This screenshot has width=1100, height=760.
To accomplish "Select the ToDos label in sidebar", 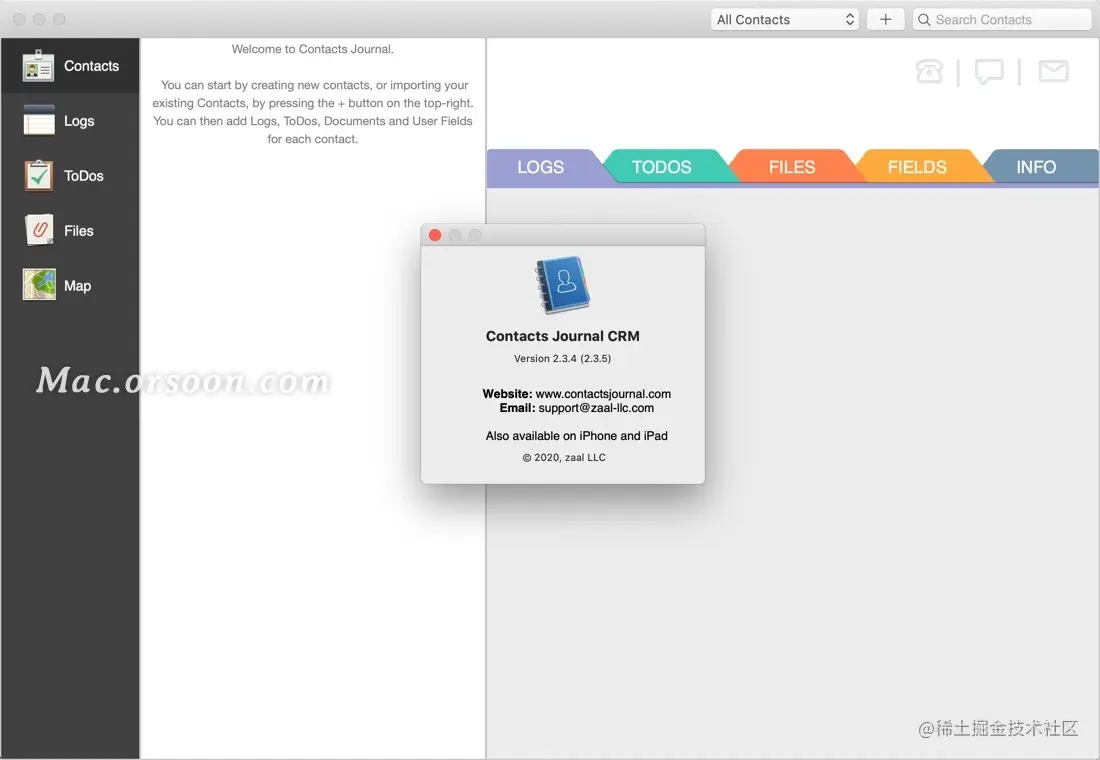I will coord(83,175).
